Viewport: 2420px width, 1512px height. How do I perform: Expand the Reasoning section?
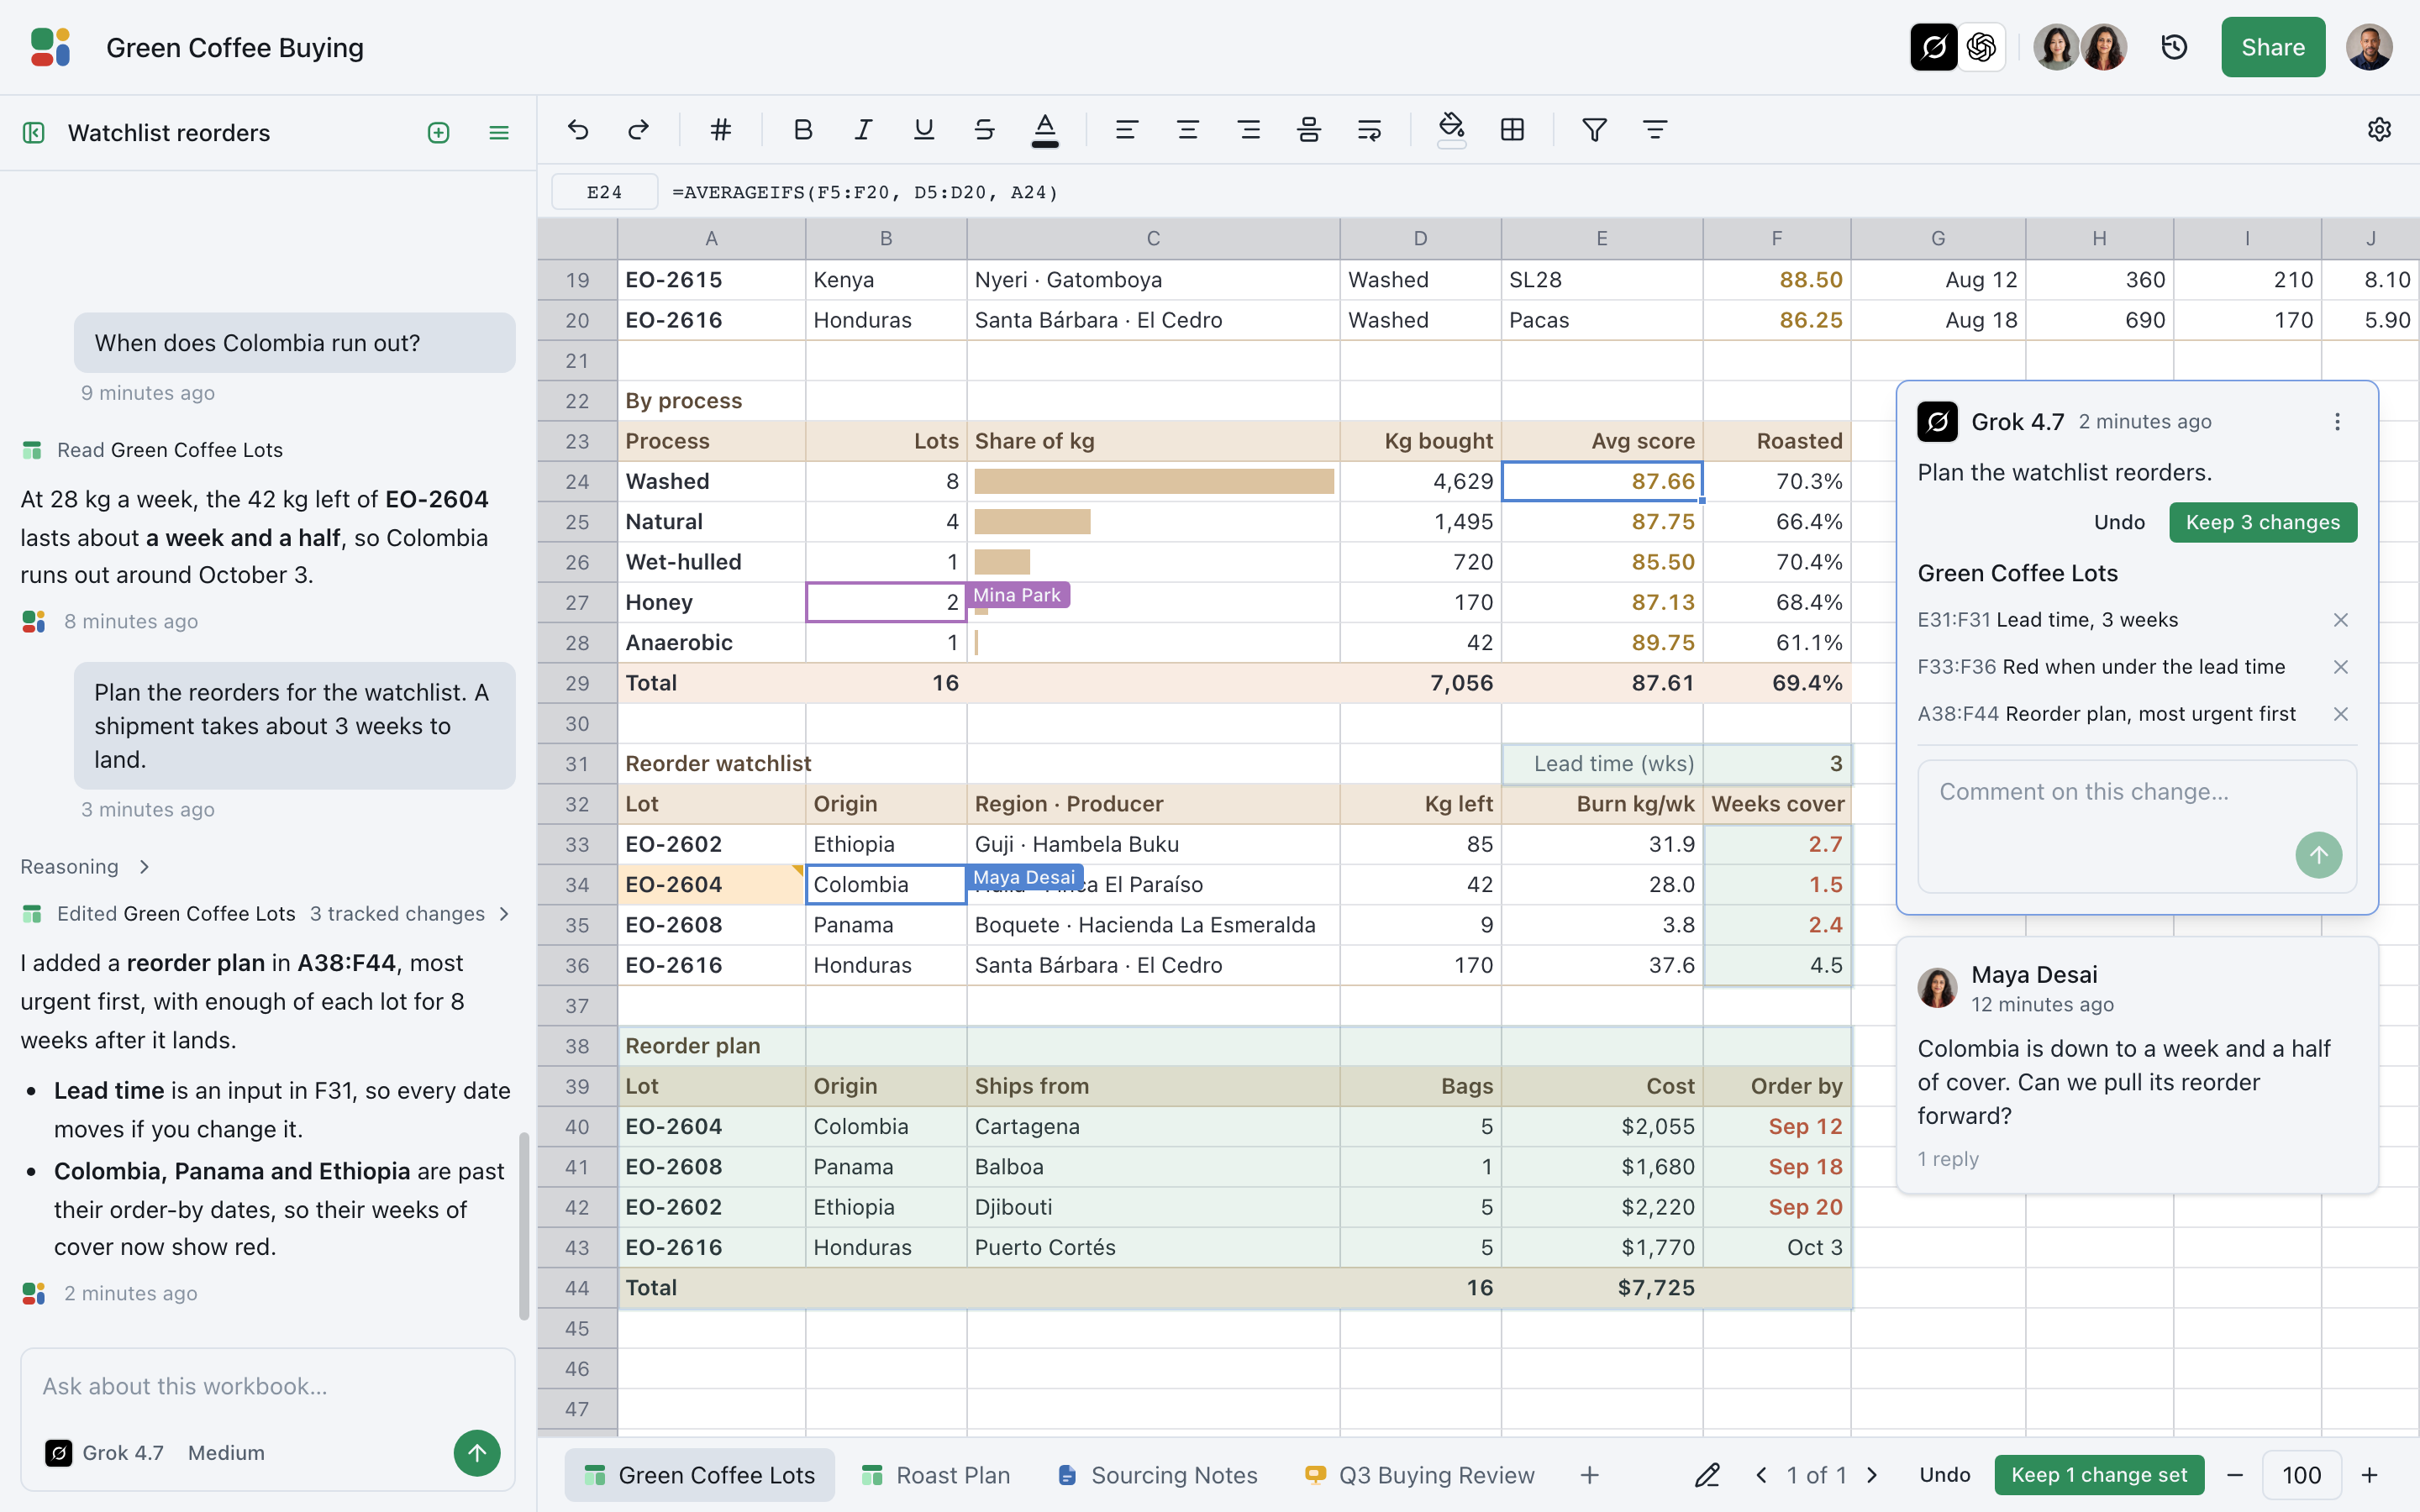tap(85, 867)
